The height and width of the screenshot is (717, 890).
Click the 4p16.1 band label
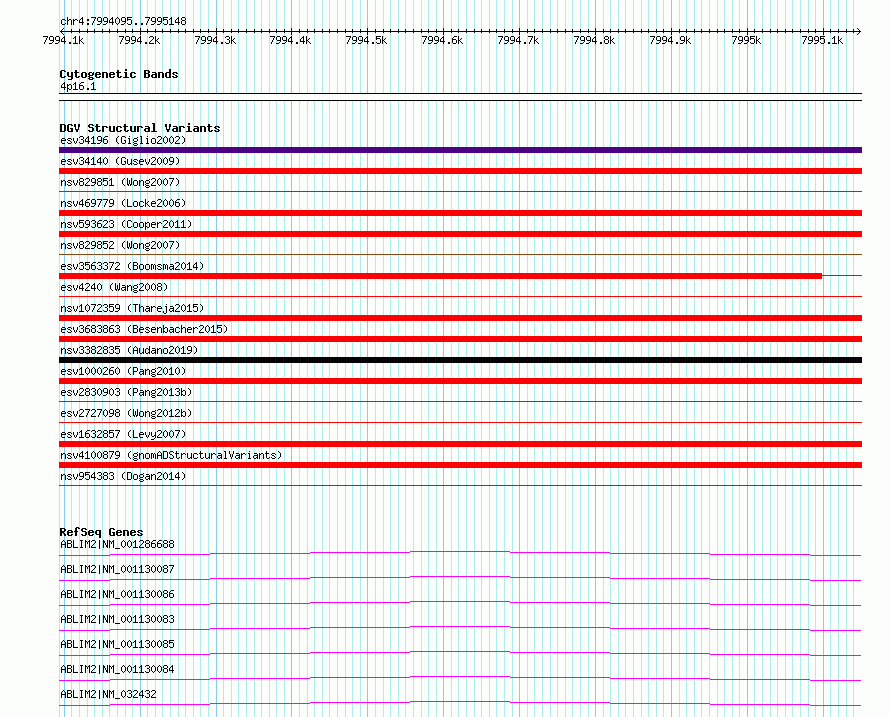pos(78,86)
